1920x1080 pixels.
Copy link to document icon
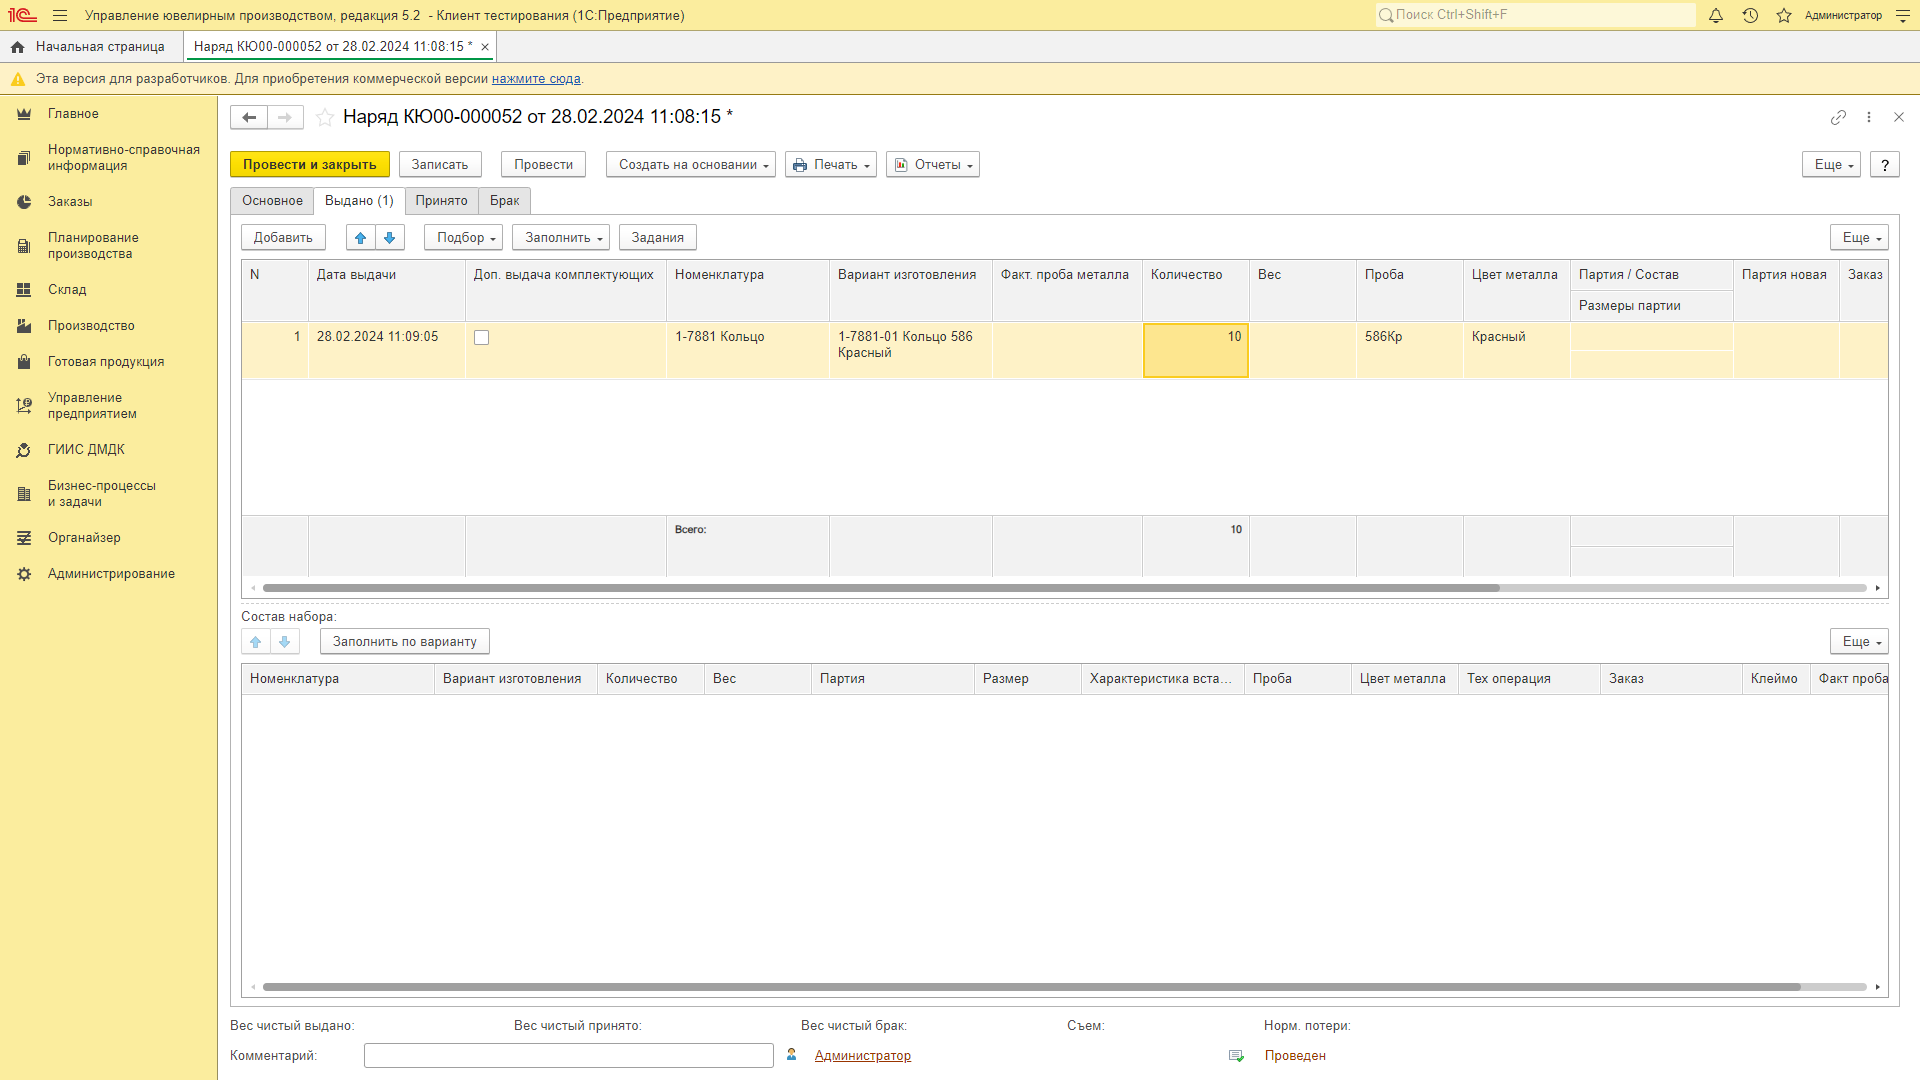coord(1838,117)
